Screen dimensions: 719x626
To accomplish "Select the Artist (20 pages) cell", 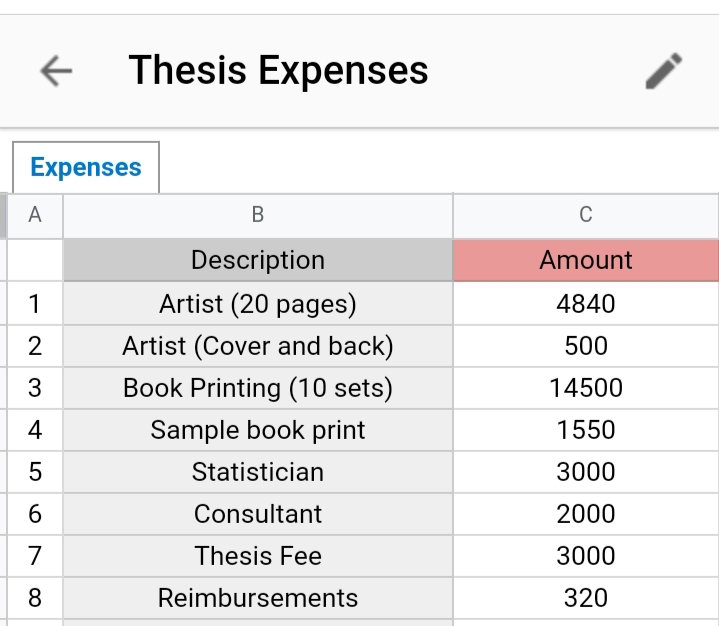I will [x=258, y=304].
